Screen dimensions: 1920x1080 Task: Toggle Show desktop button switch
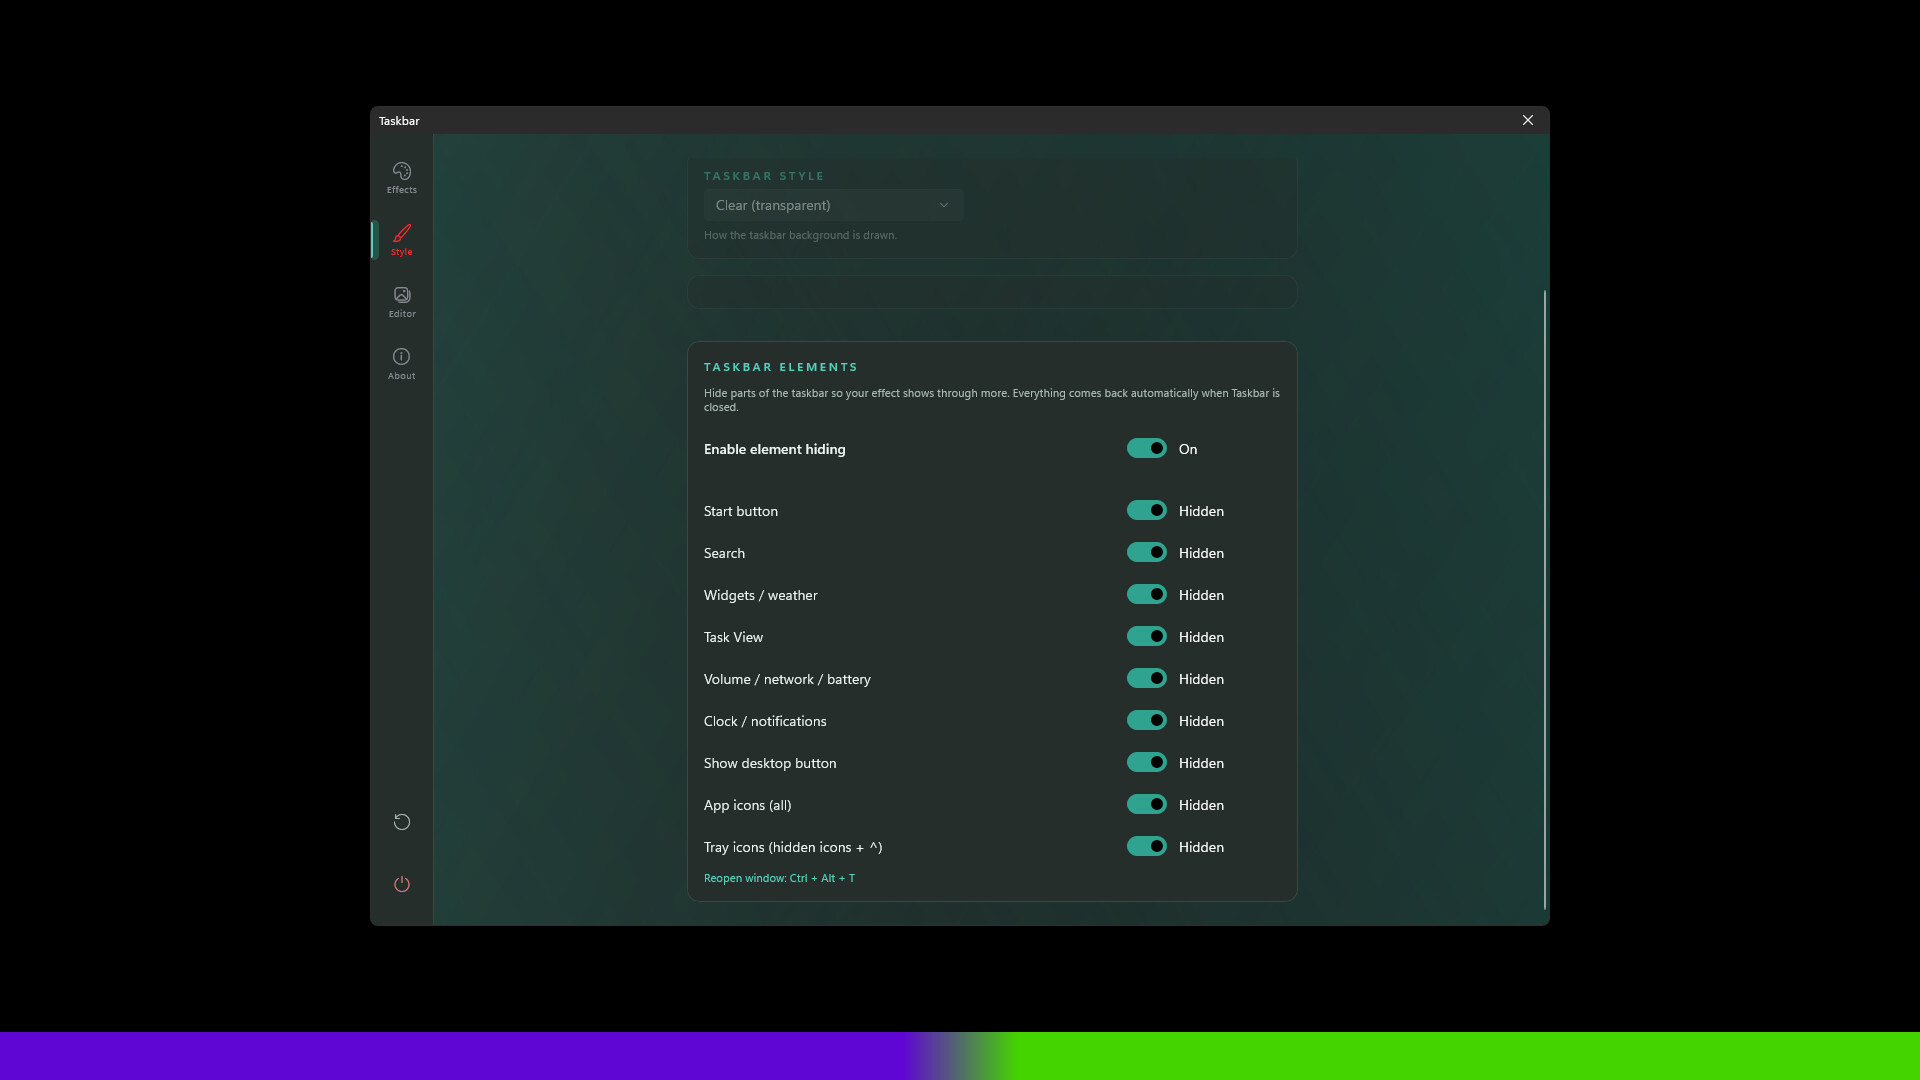1146,762
